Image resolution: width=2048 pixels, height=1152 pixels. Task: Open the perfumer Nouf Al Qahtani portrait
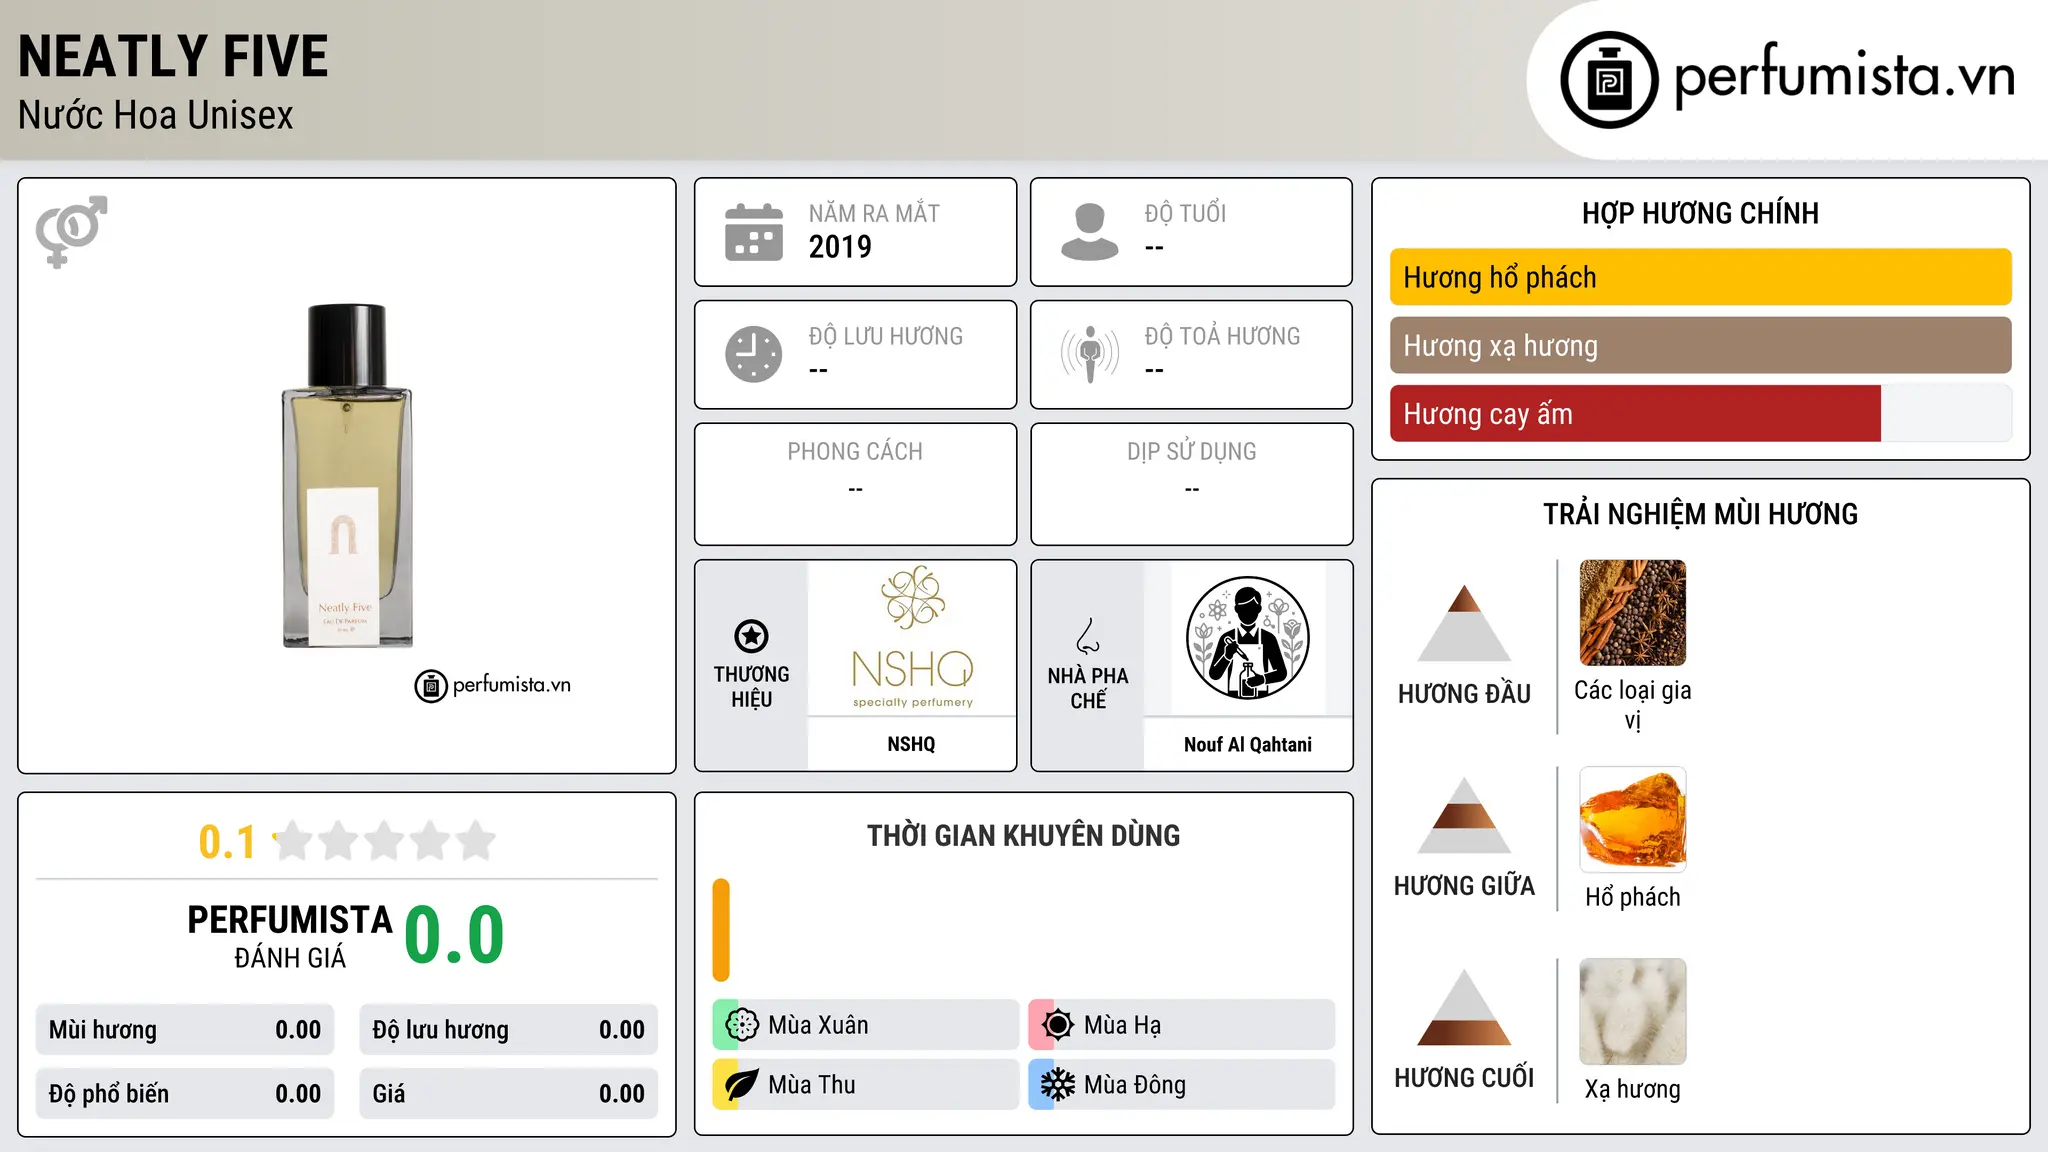coord(1248,638)
